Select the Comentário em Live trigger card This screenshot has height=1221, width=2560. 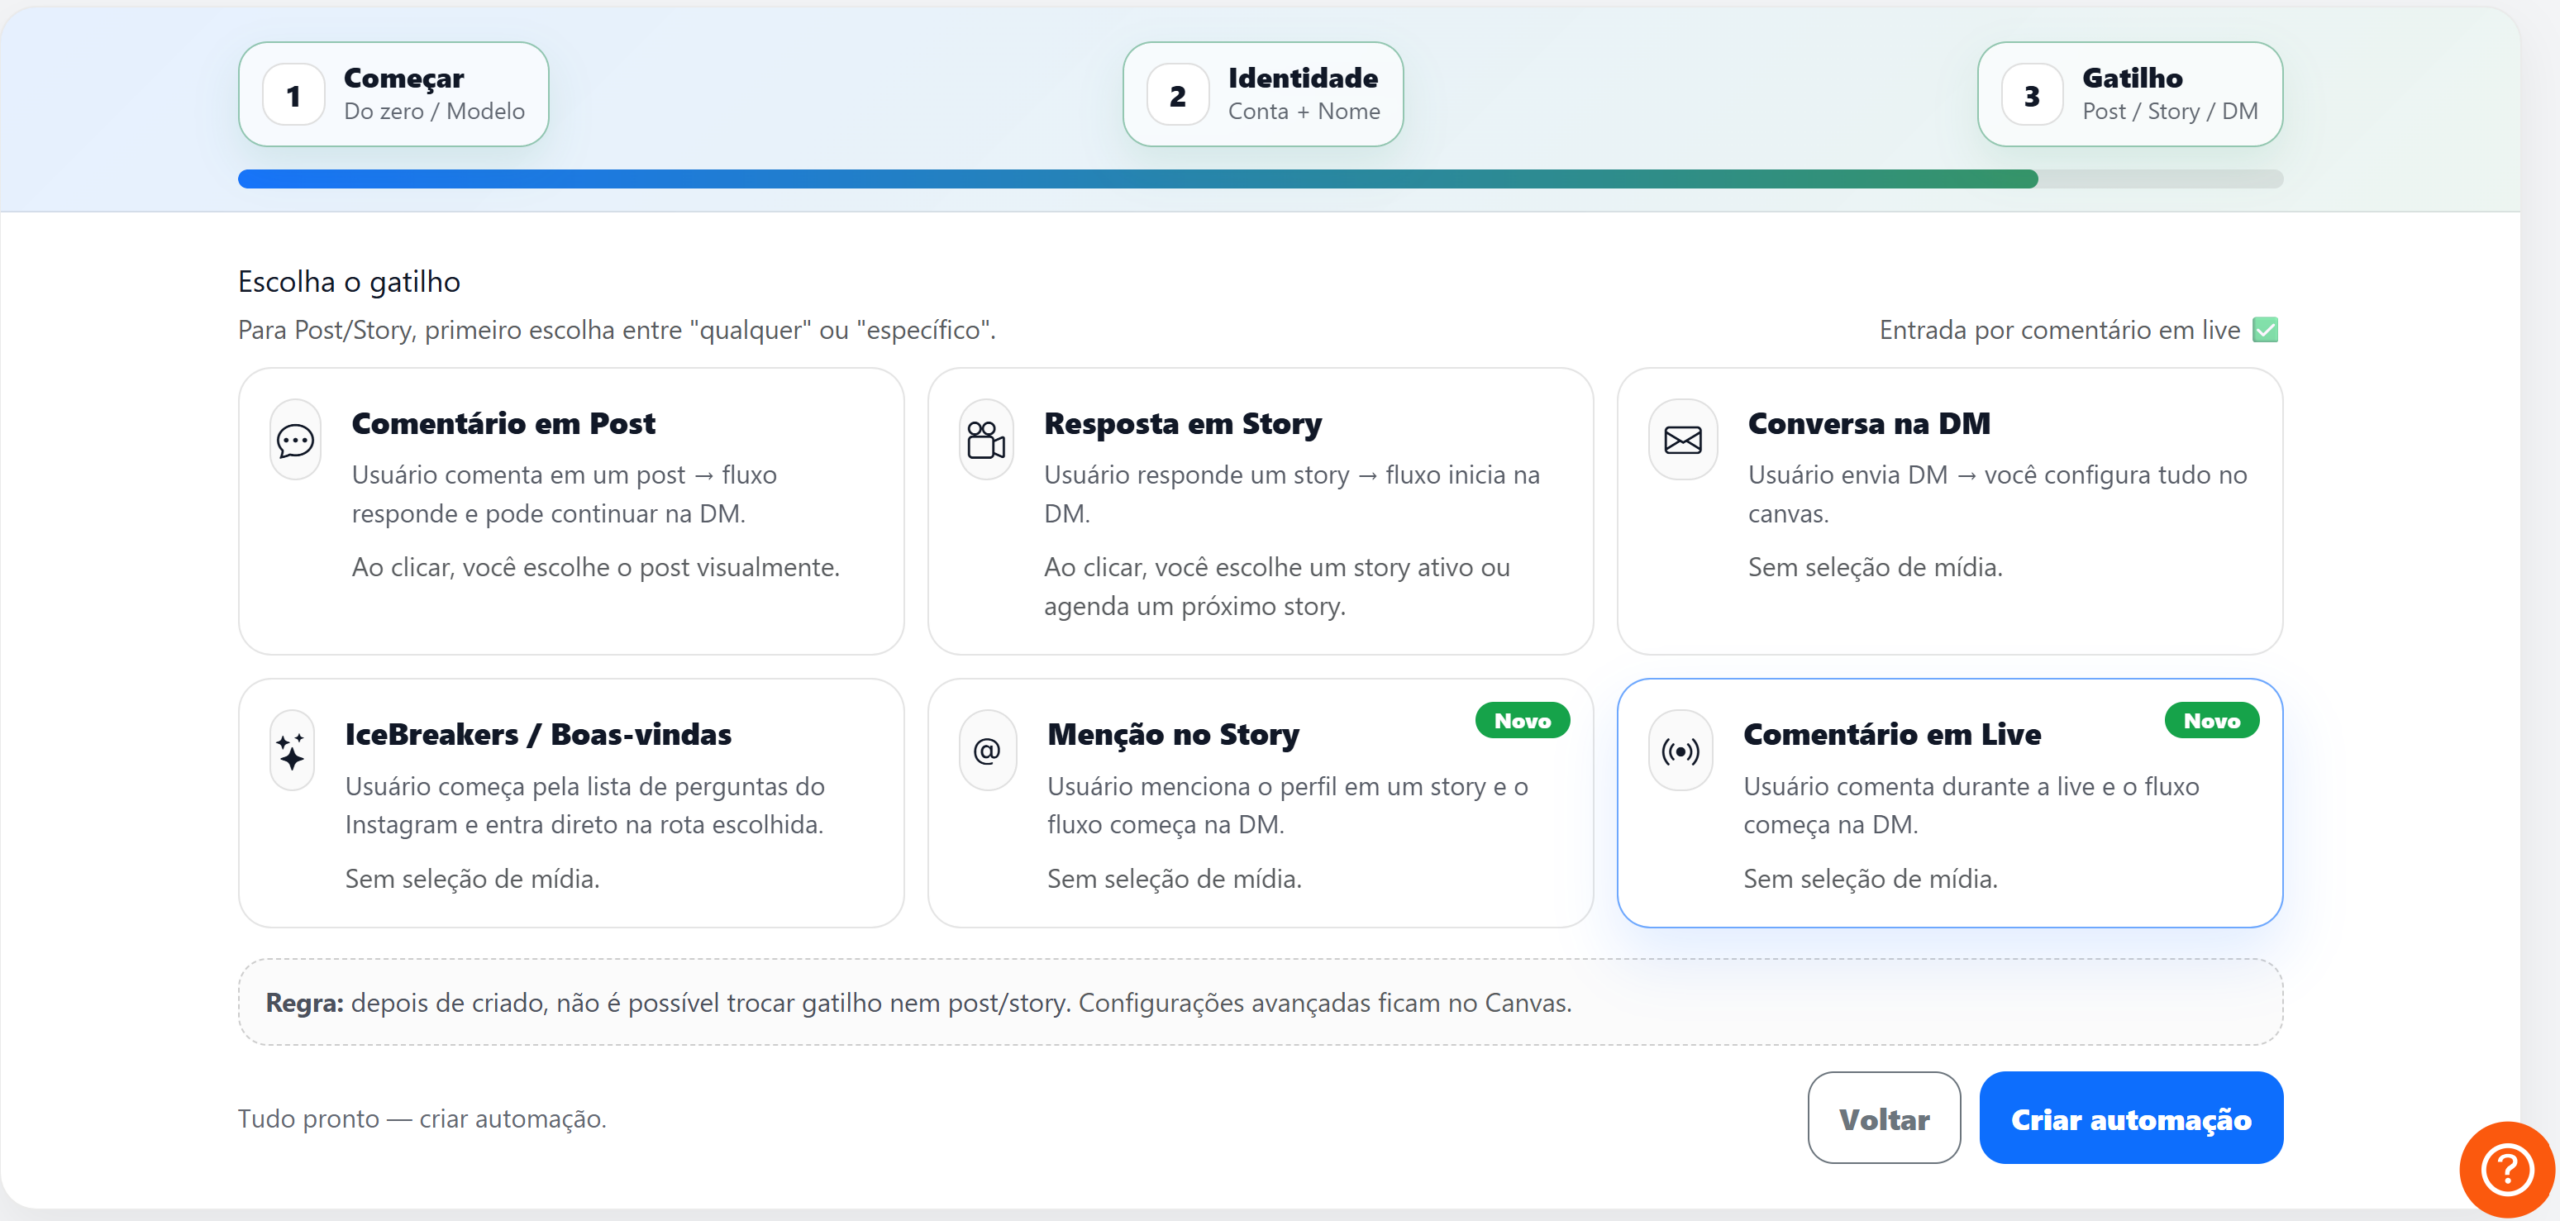(1949, 803)
